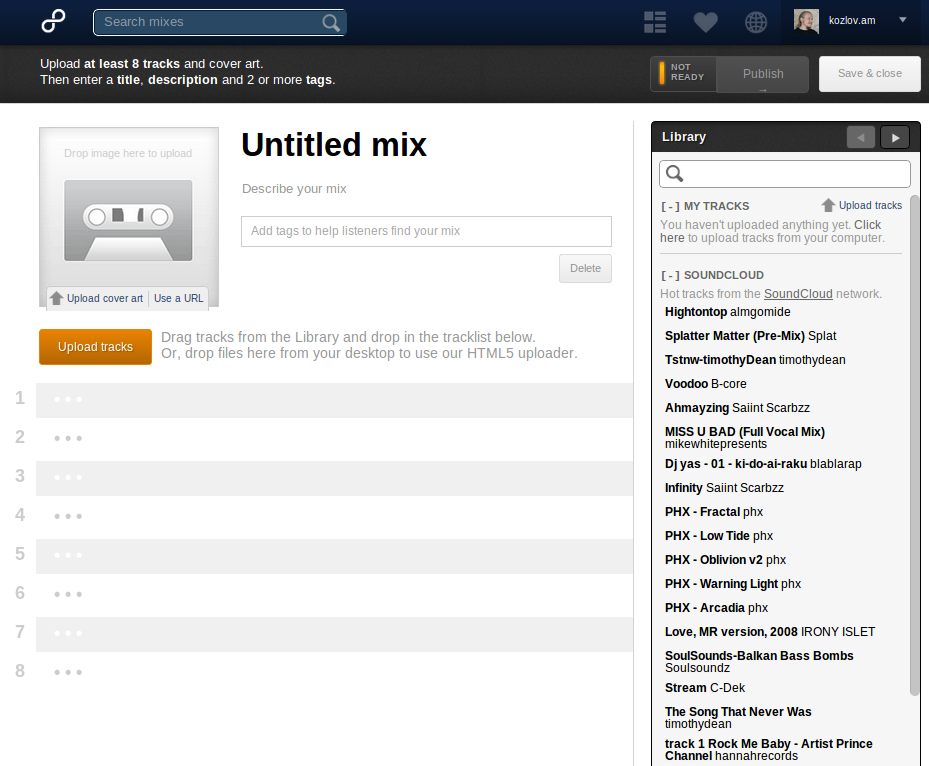This screenshot has width=929, height=766.
Task: Click the Save & close button
Action: pyautogui.click(x=869, y=74)
